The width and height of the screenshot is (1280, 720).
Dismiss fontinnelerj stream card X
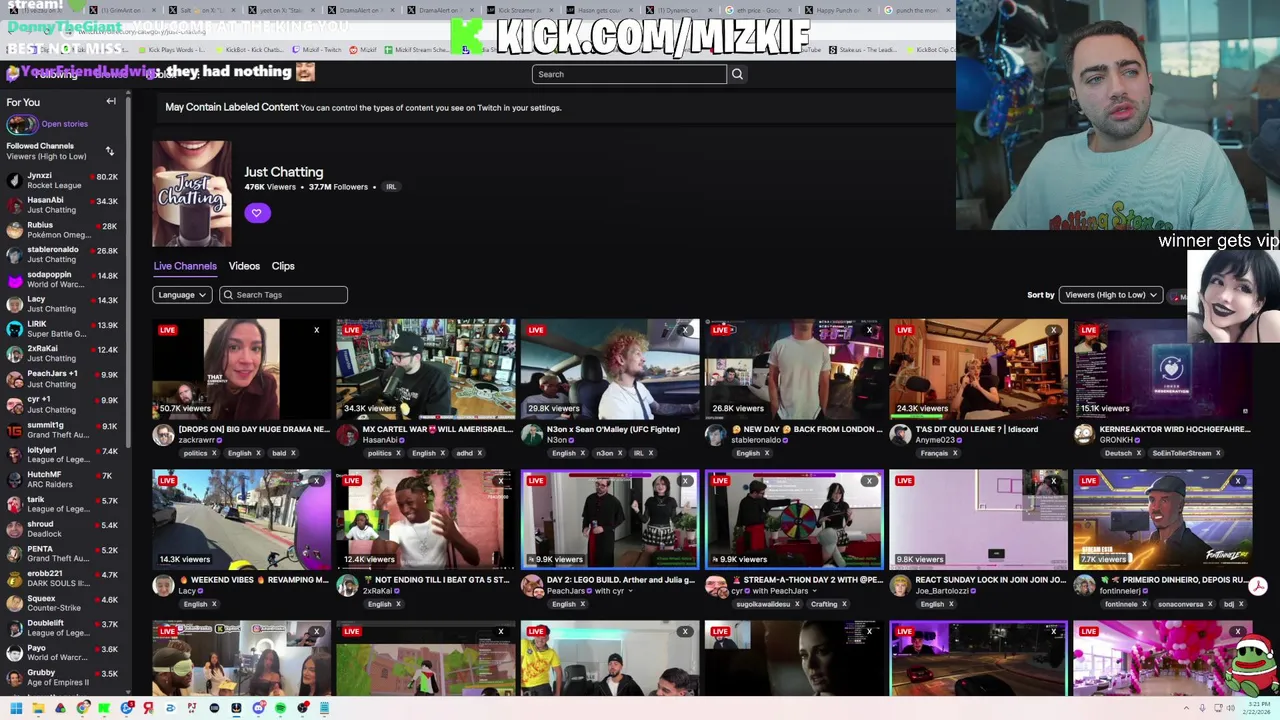click(x=1237, y=481)
